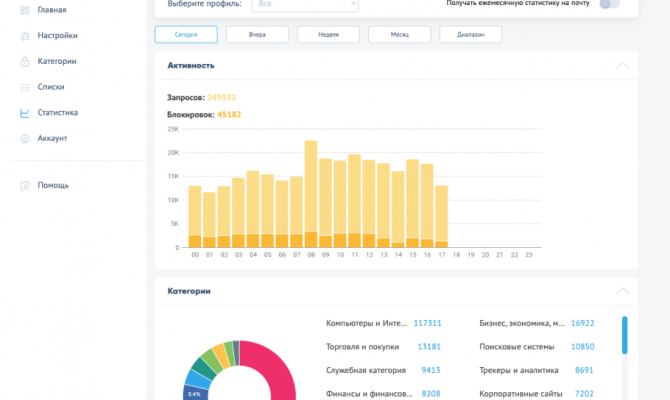Select the Вчера period button
The image size is (670, 400).
point(257,35)
